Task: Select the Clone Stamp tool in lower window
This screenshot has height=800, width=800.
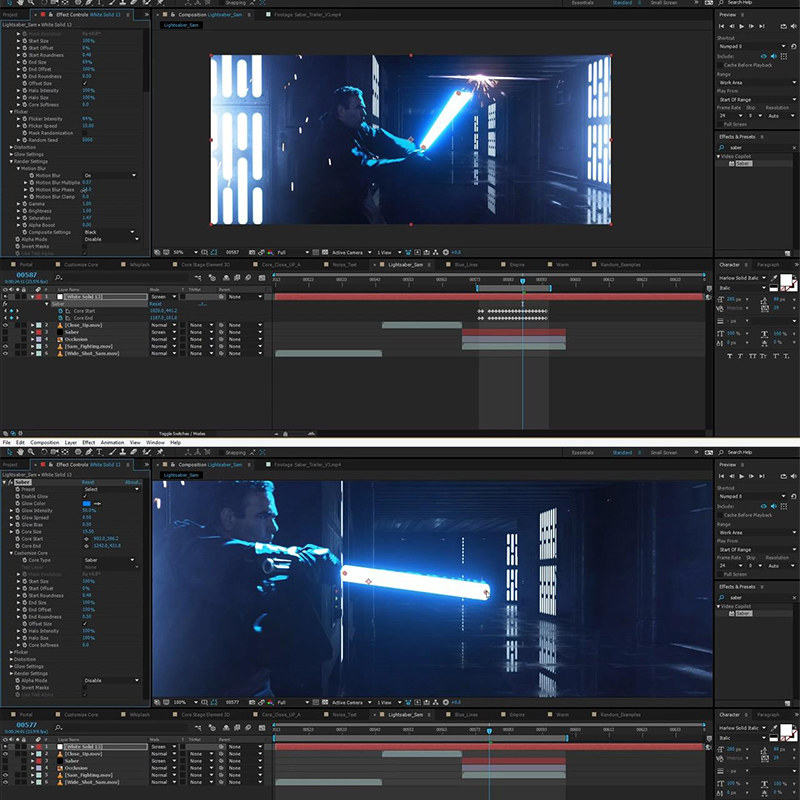Action: (122, 452)
